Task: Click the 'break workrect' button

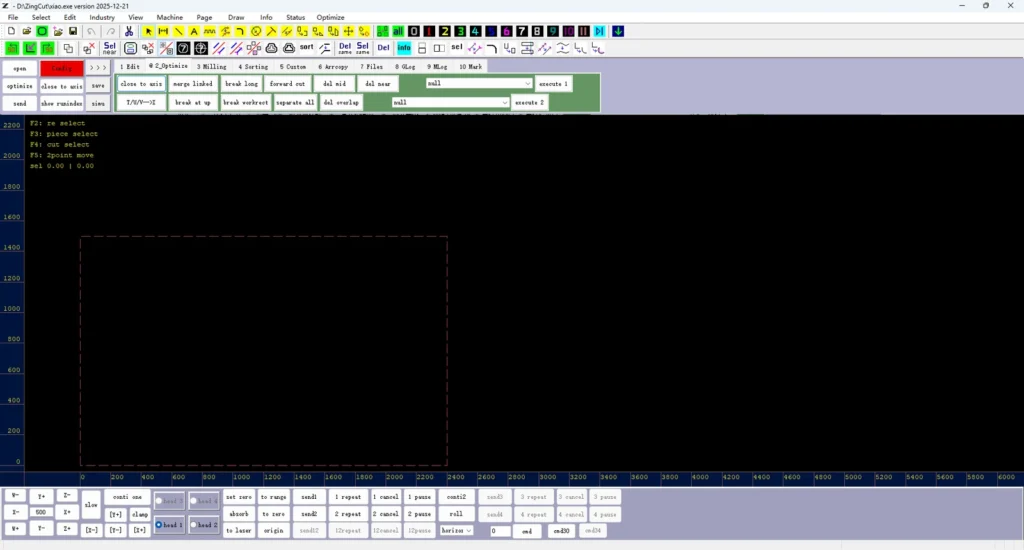Action: 245,103
